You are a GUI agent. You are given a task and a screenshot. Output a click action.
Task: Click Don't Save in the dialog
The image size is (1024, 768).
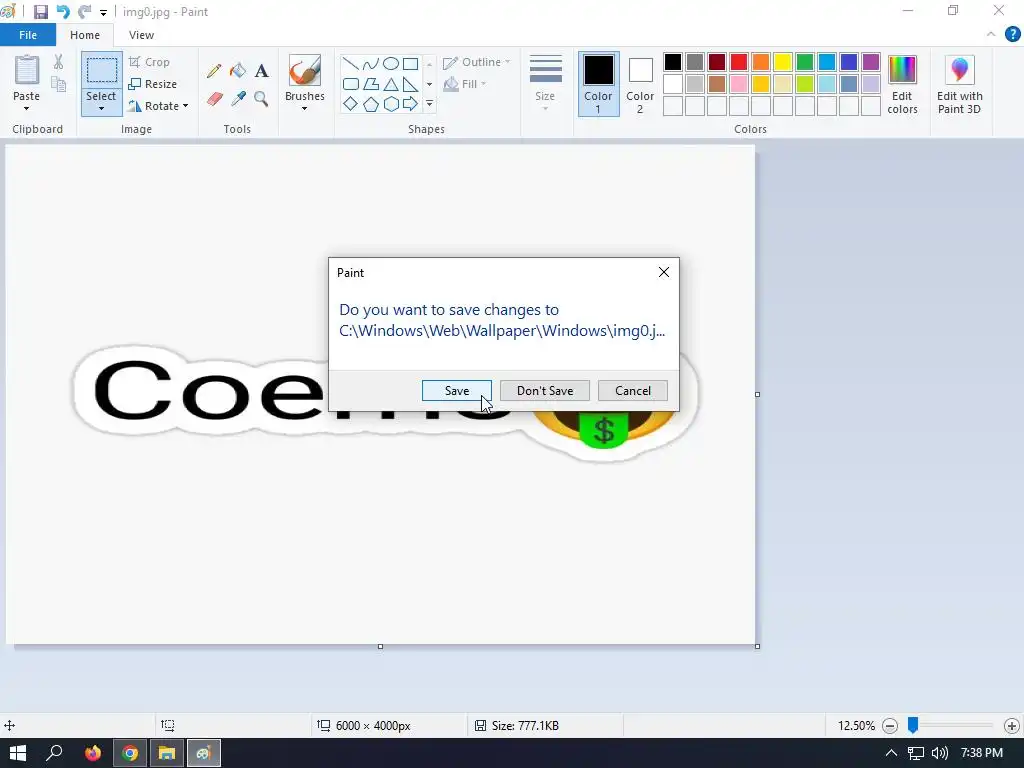(545, 391)
